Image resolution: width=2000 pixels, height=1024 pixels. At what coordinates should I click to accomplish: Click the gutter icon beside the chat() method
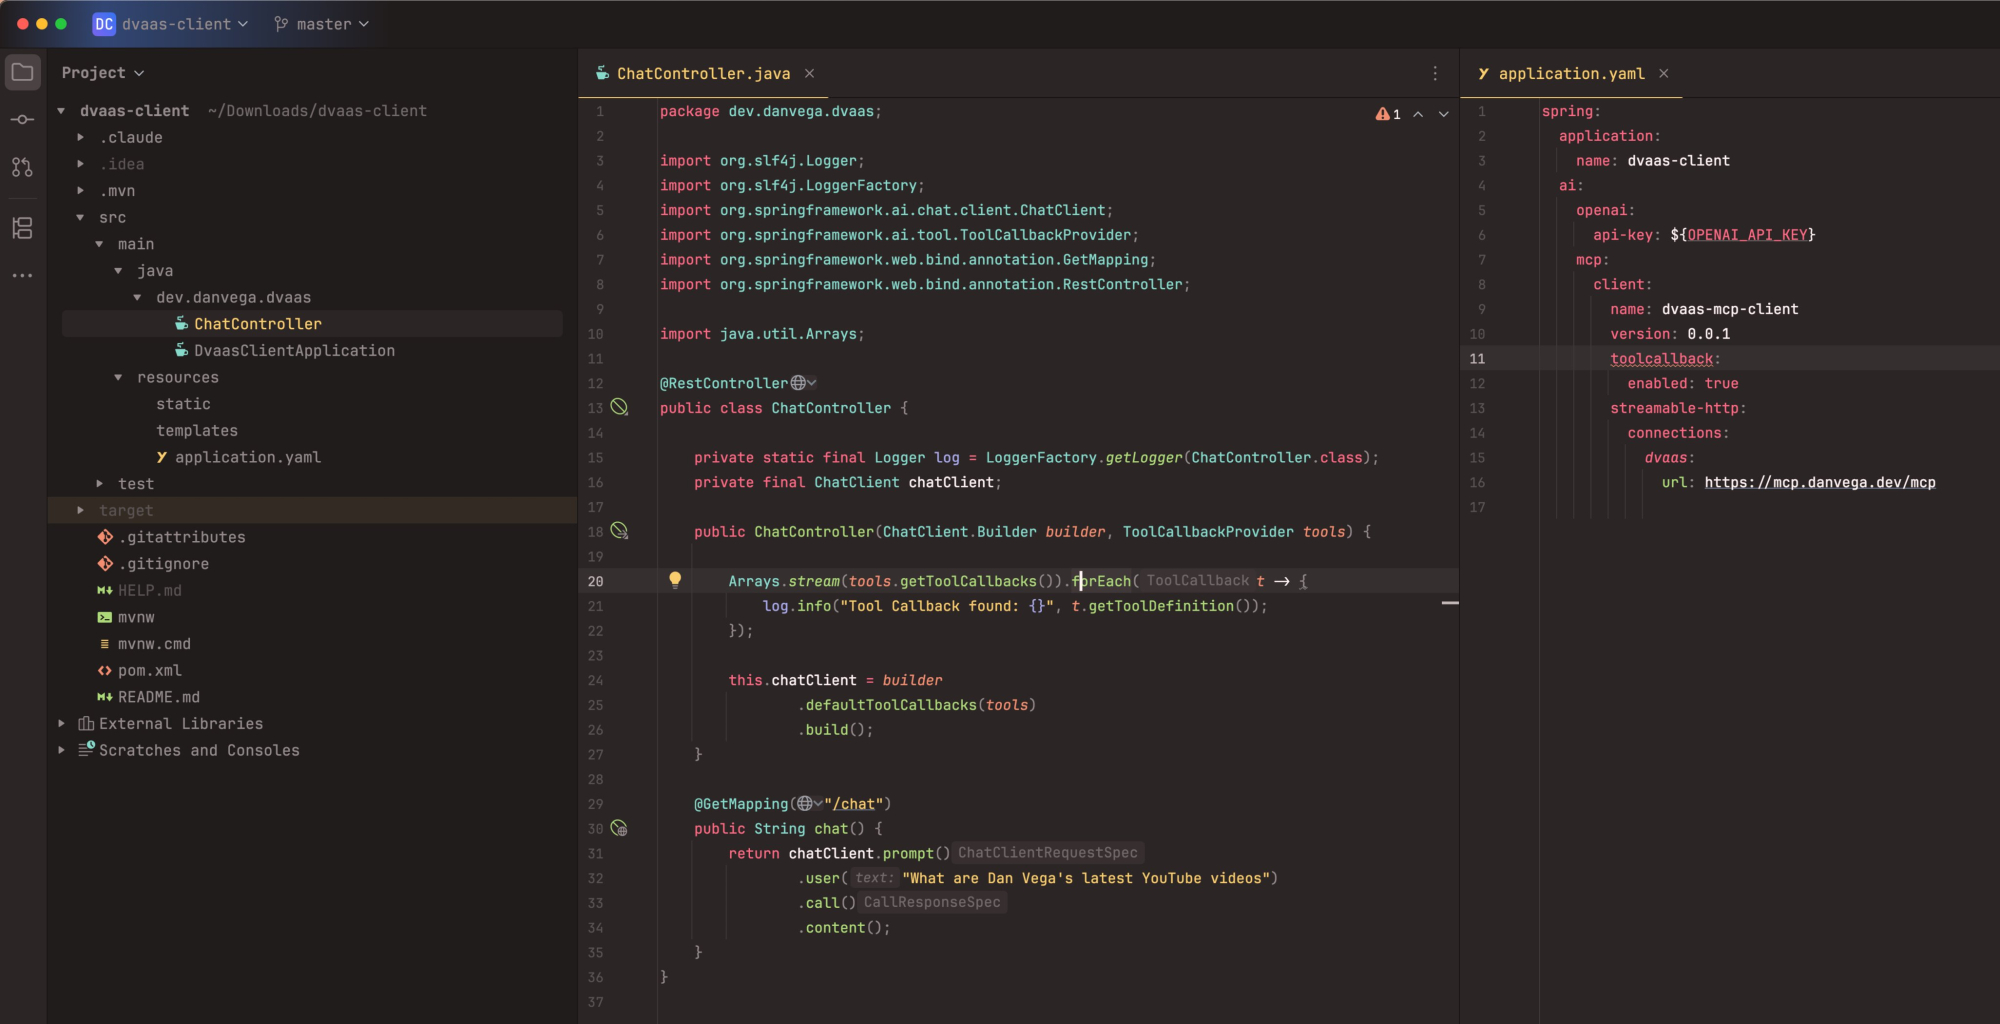tap(619, 828)
